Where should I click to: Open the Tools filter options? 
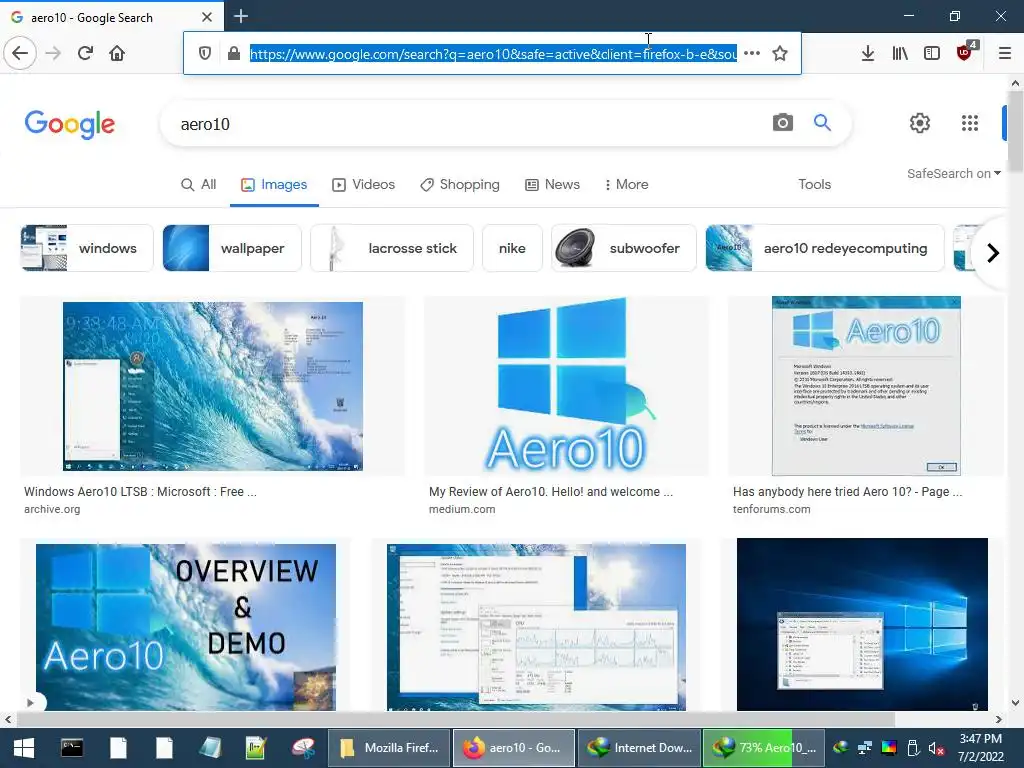[814, 185]
